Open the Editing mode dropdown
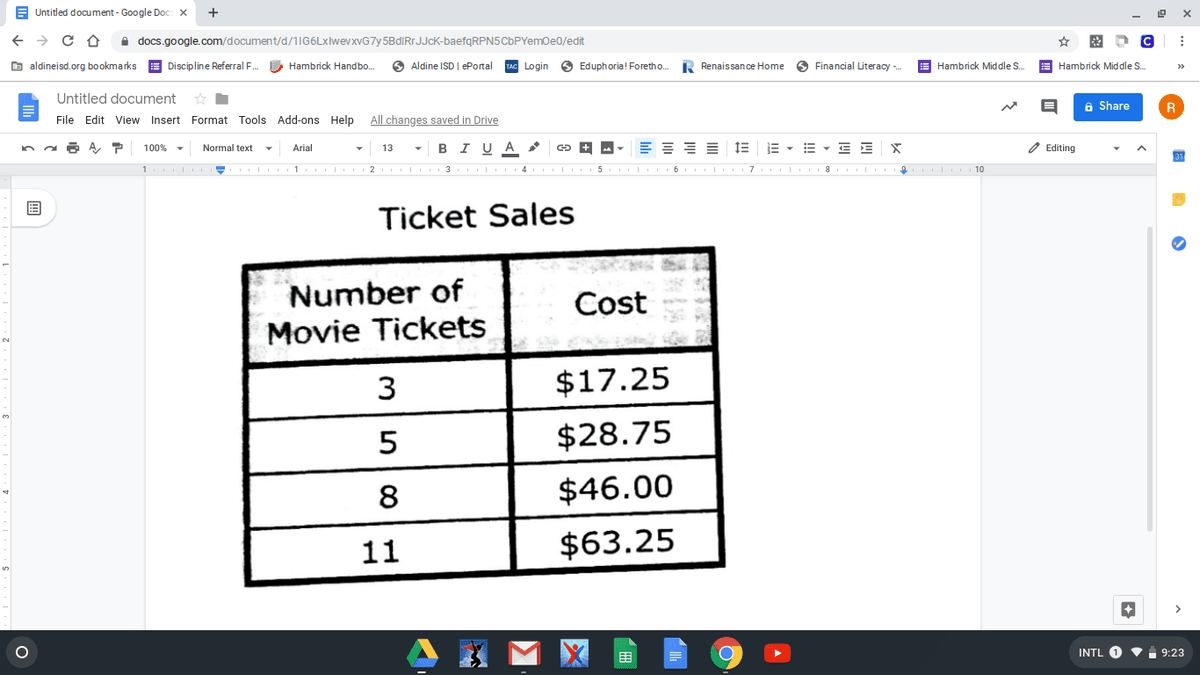The image size is (1200, 675). click(x=1075, y=148)
